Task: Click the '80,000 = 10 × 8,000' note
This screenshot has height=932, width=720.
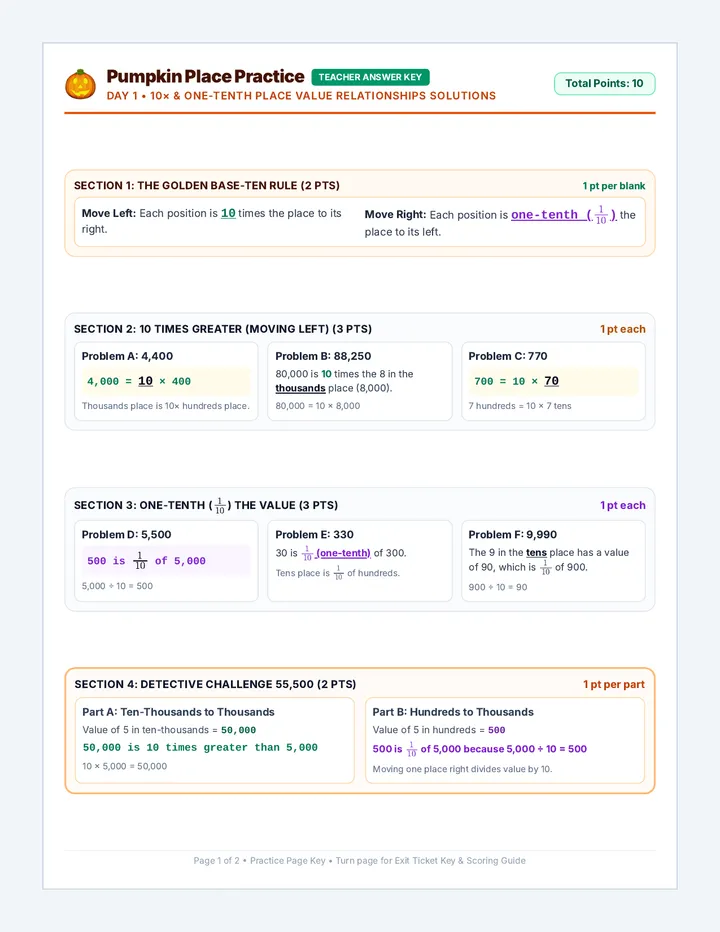Action: point(317,406)
